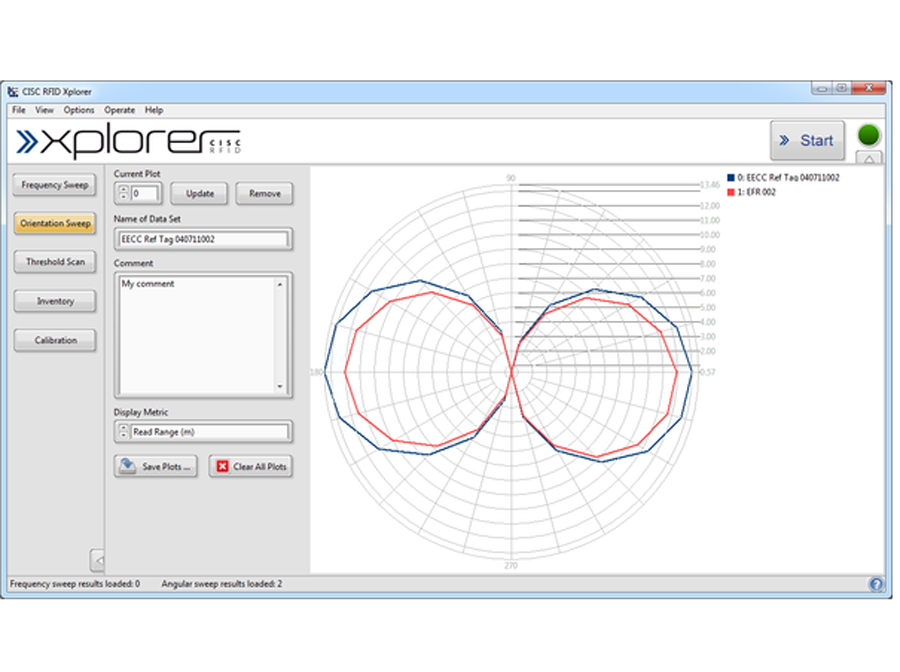The width and height of the screenshot is (900, 672).
Task: Click the floppy disk icon on Save Plots
Action: (x=127, y=466)
